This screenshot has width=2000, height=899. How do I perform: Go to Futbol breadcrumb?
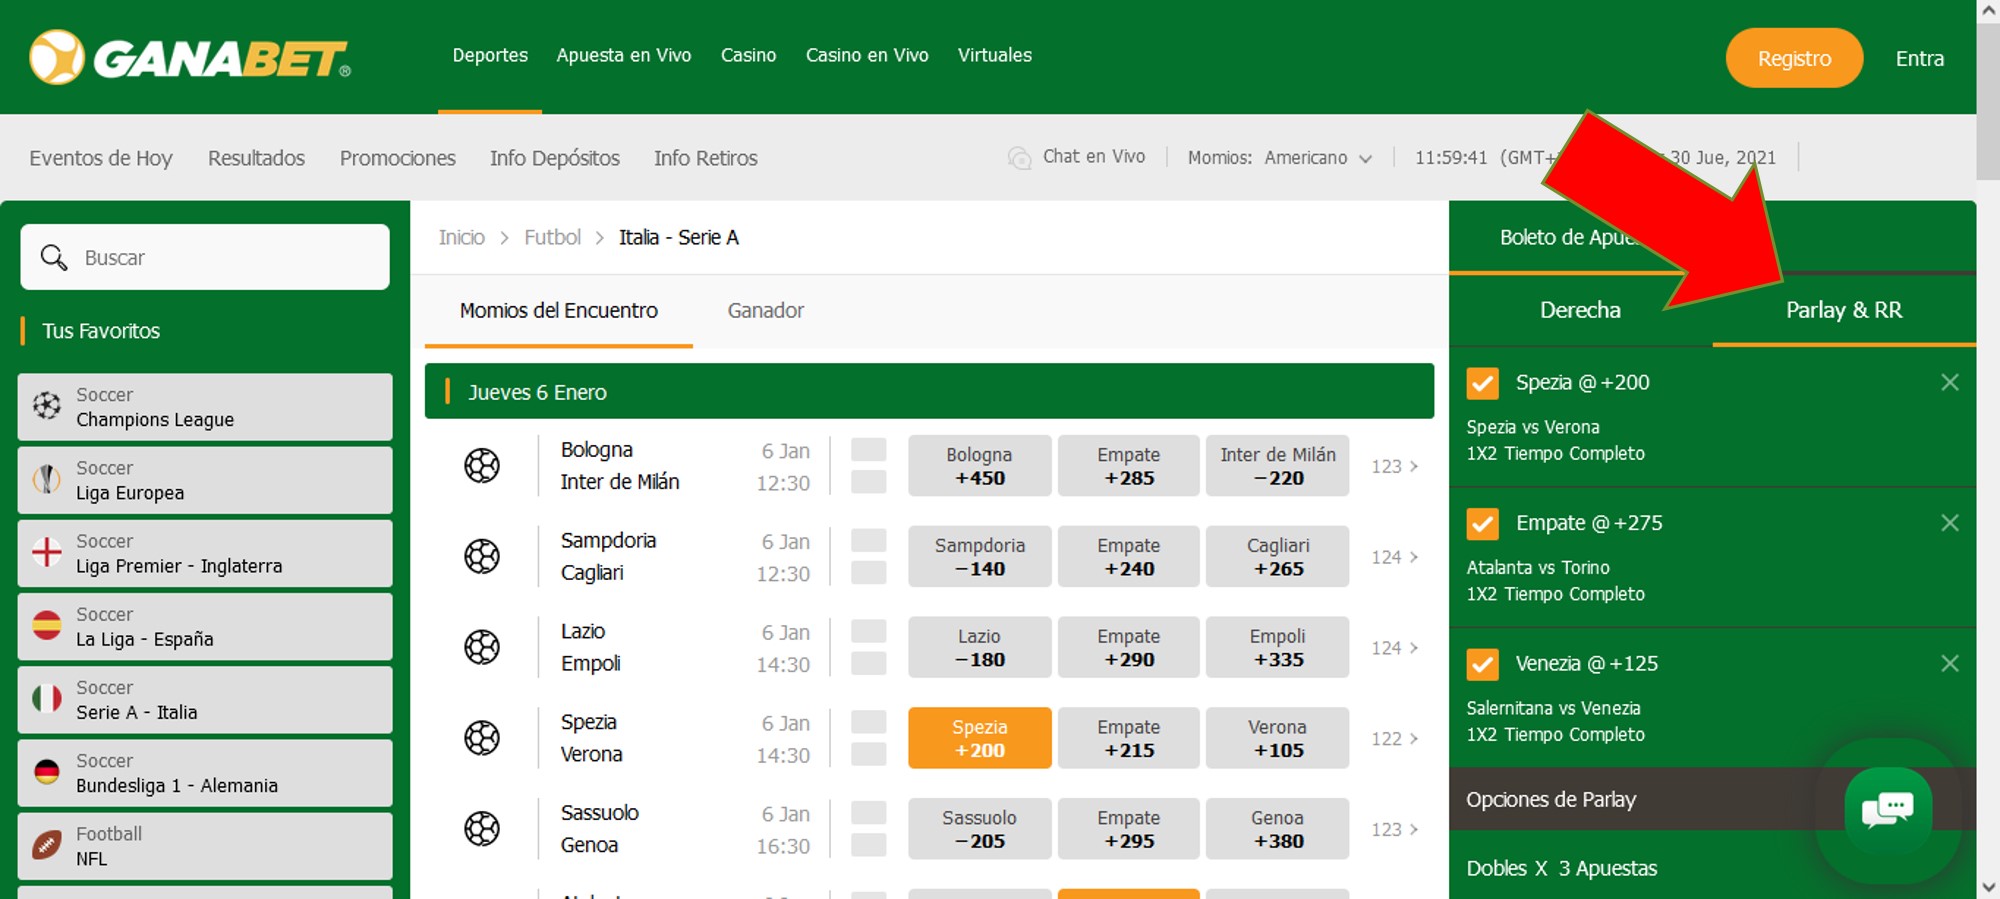point(552,237)
